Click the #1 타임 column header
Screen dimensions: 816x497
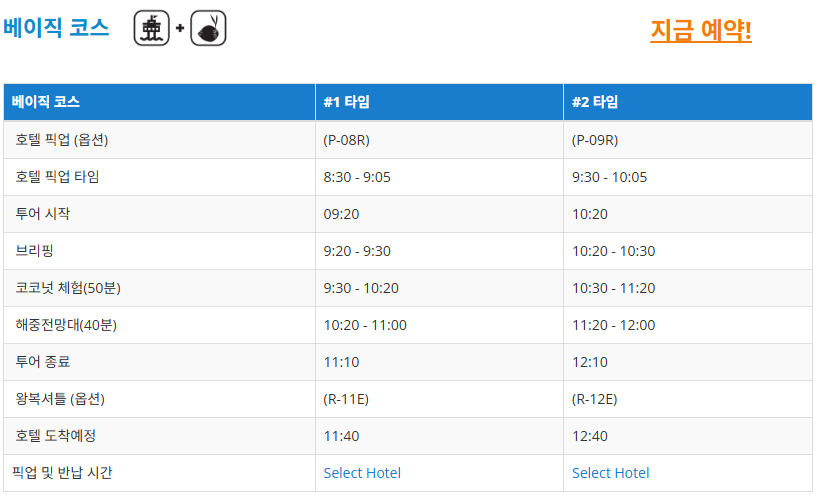pos(347,101)
